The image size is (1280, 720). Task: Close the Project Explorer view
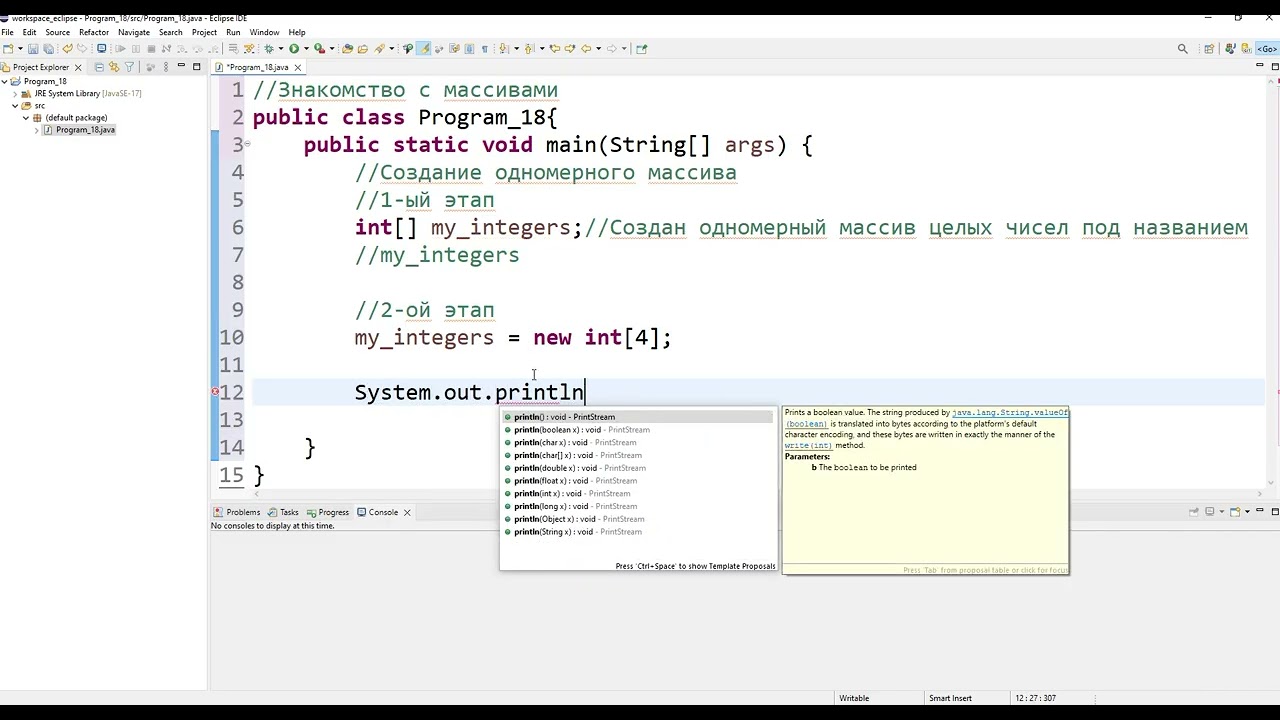(78, 67)
